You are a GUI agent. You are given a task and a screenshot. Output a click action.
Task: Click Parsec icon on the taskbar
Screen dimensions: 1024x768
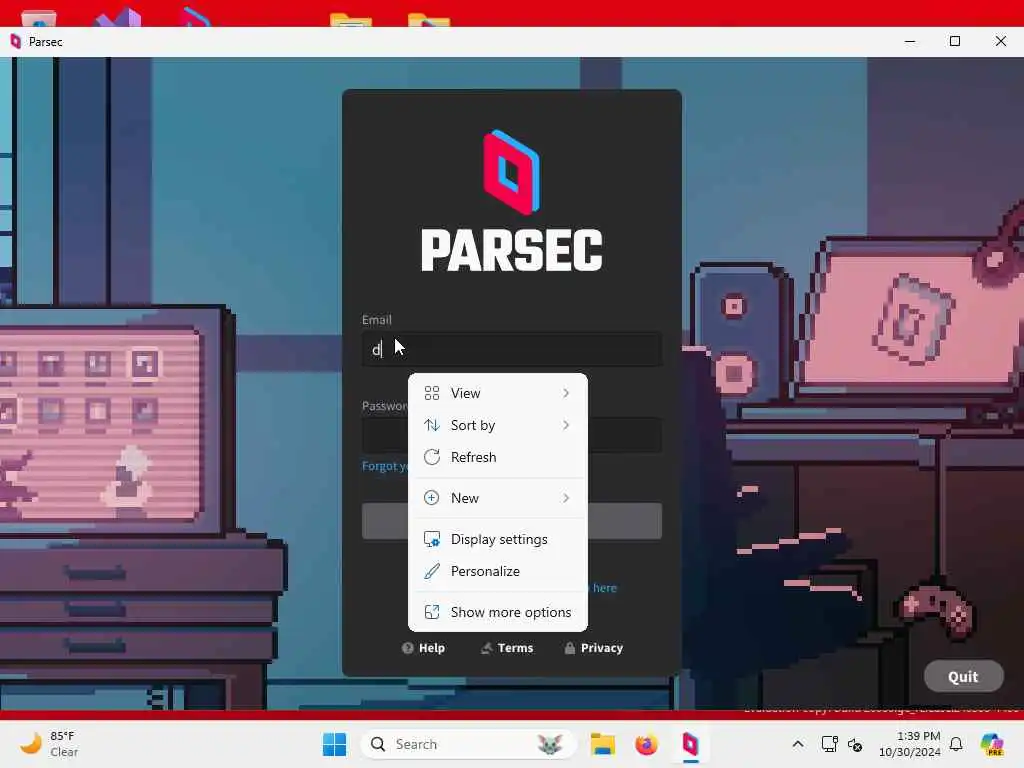pyautogui.click(x=690, y=744)
